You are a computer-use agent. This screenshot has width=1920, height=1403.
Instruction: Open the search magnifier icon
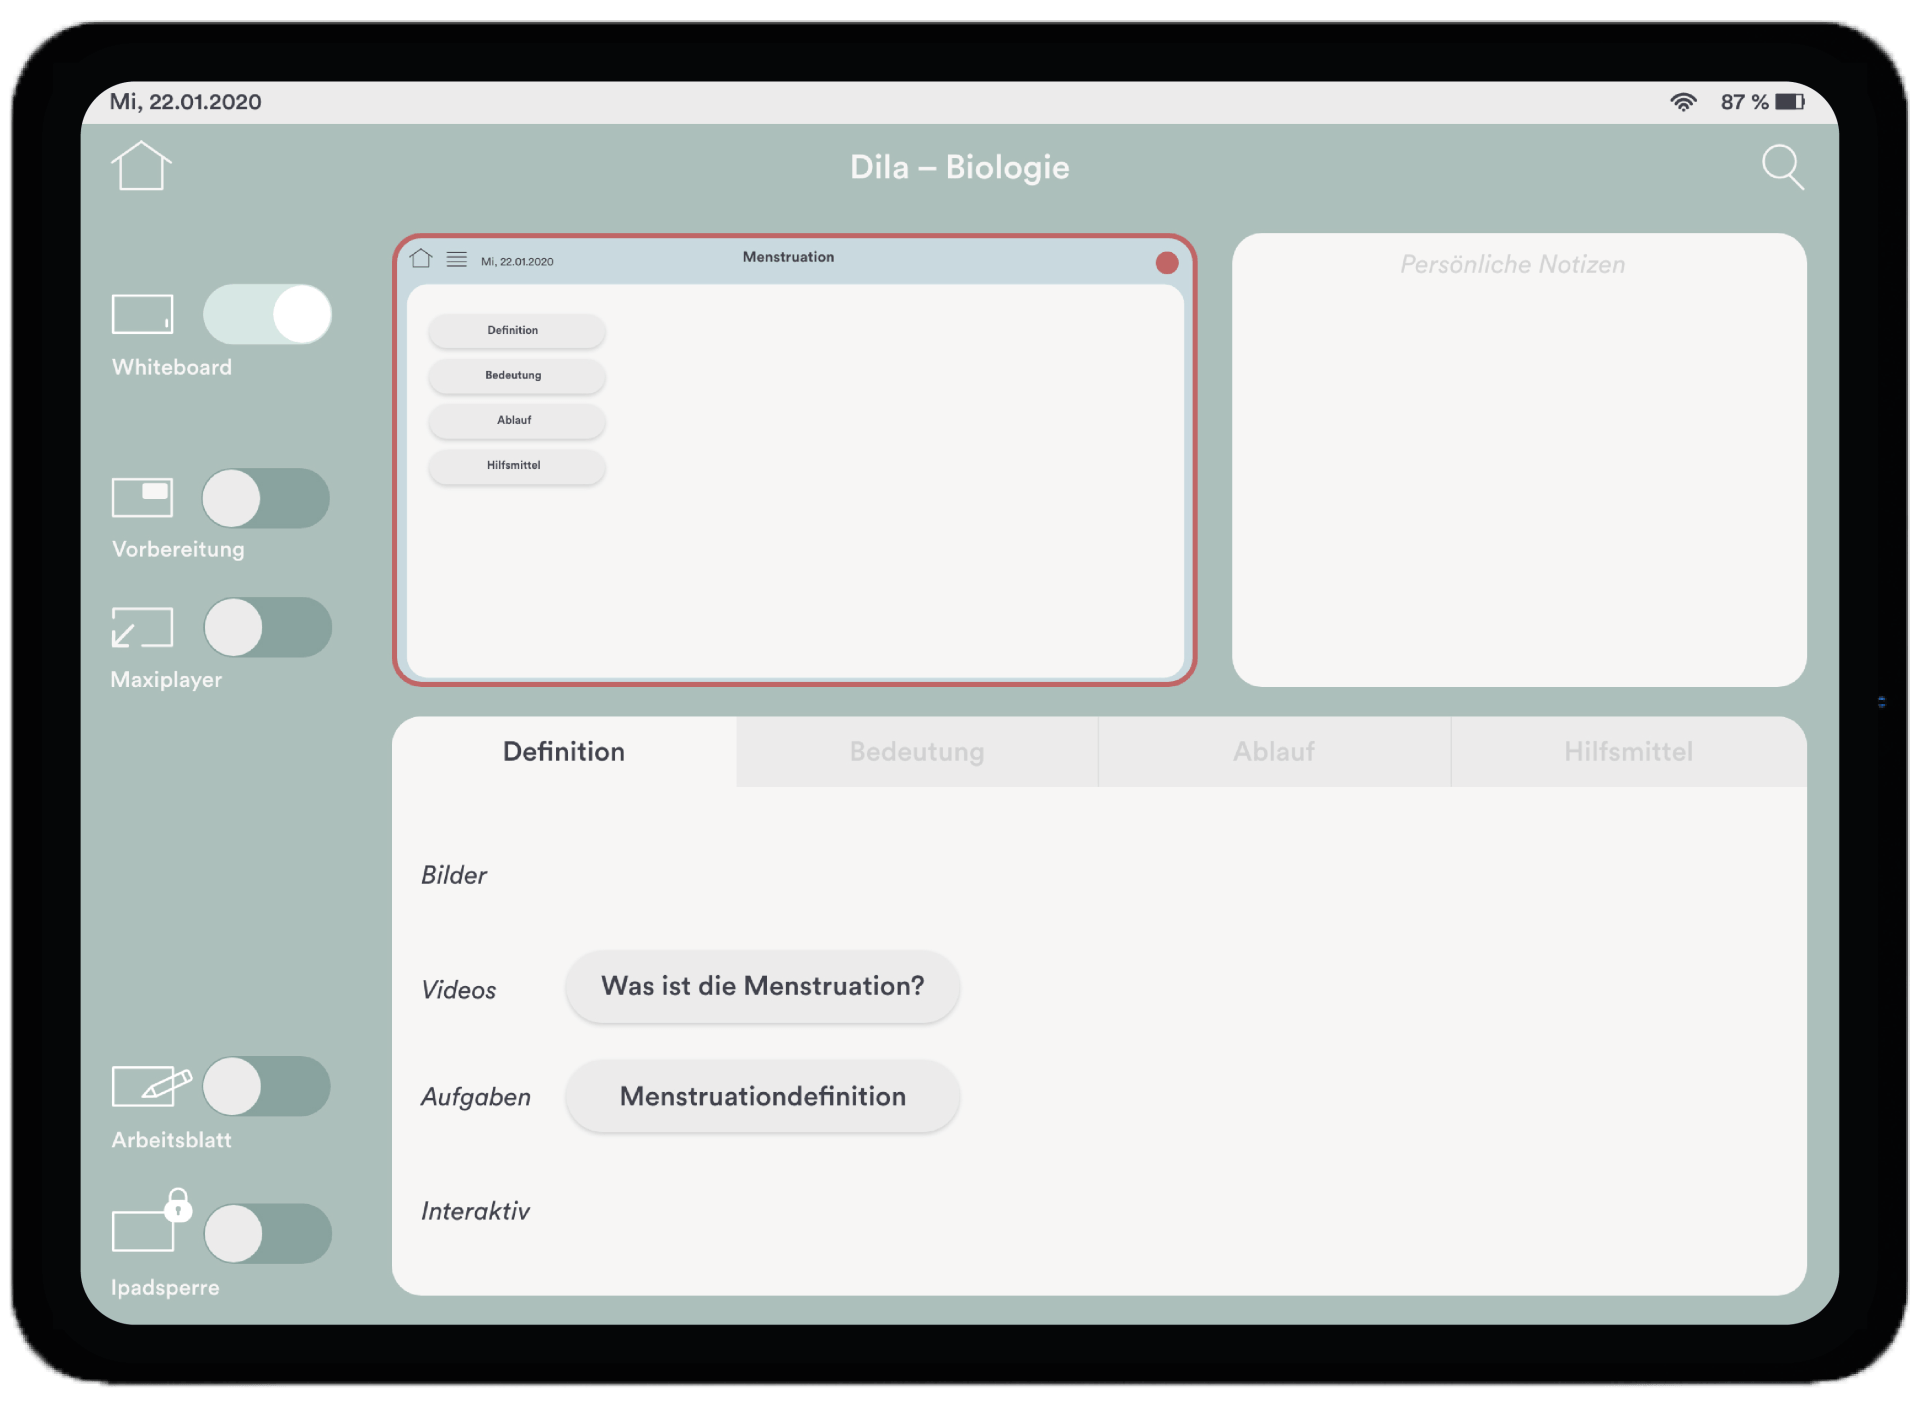pos(1782,167)
